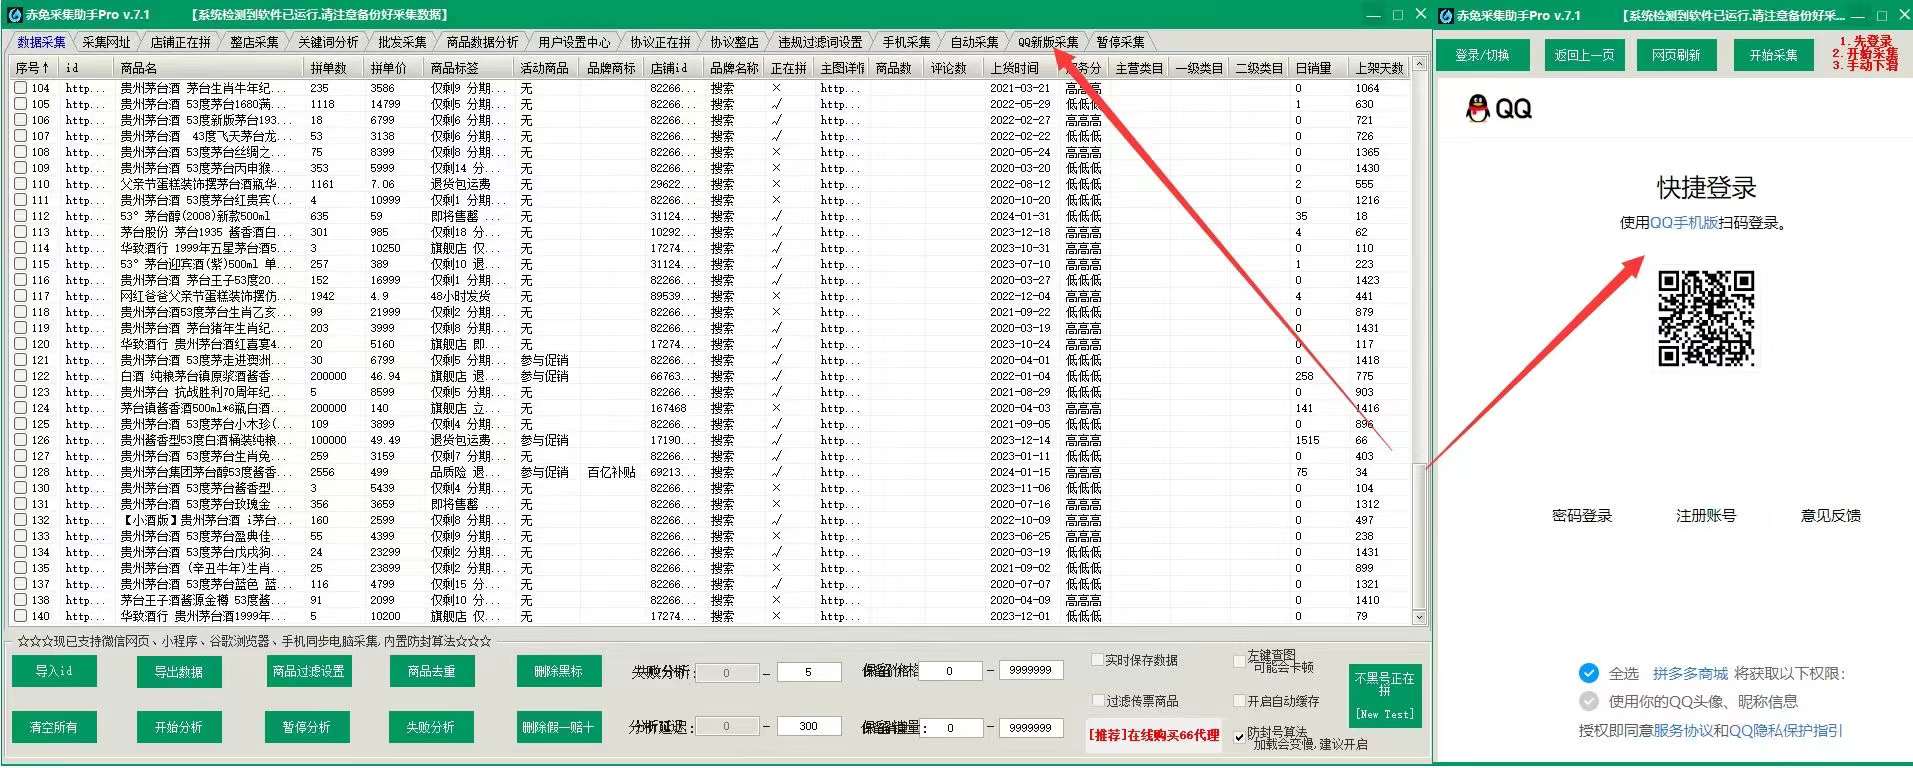The width and height of the screenshot is (1913, 768).
Task: Sort the table by 序号 column header
Action: 33,68
